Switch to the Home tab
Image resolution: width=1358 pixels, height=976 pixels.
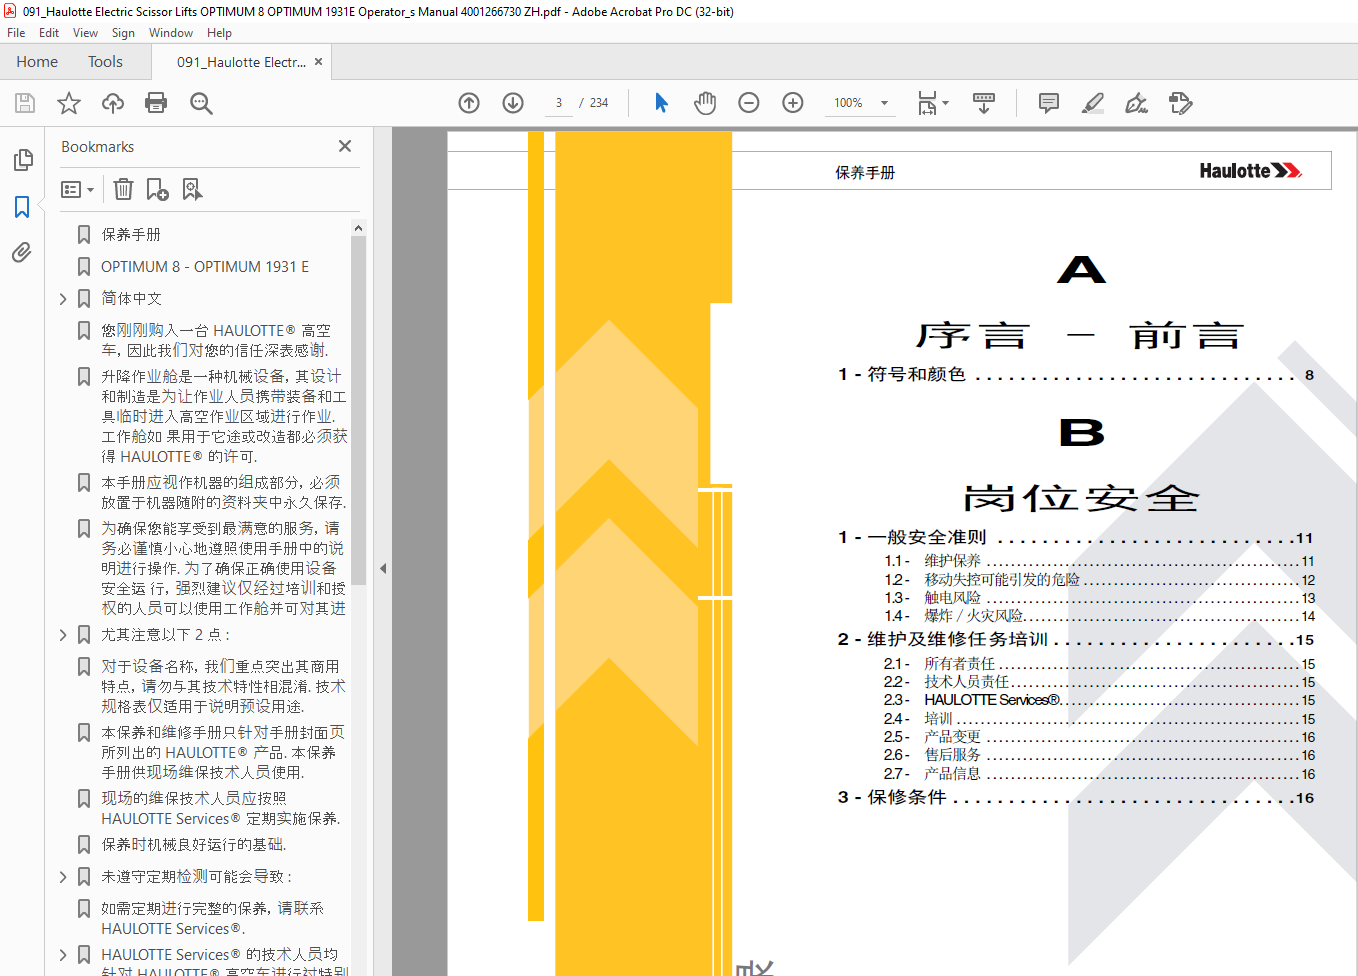coord(37,62)
